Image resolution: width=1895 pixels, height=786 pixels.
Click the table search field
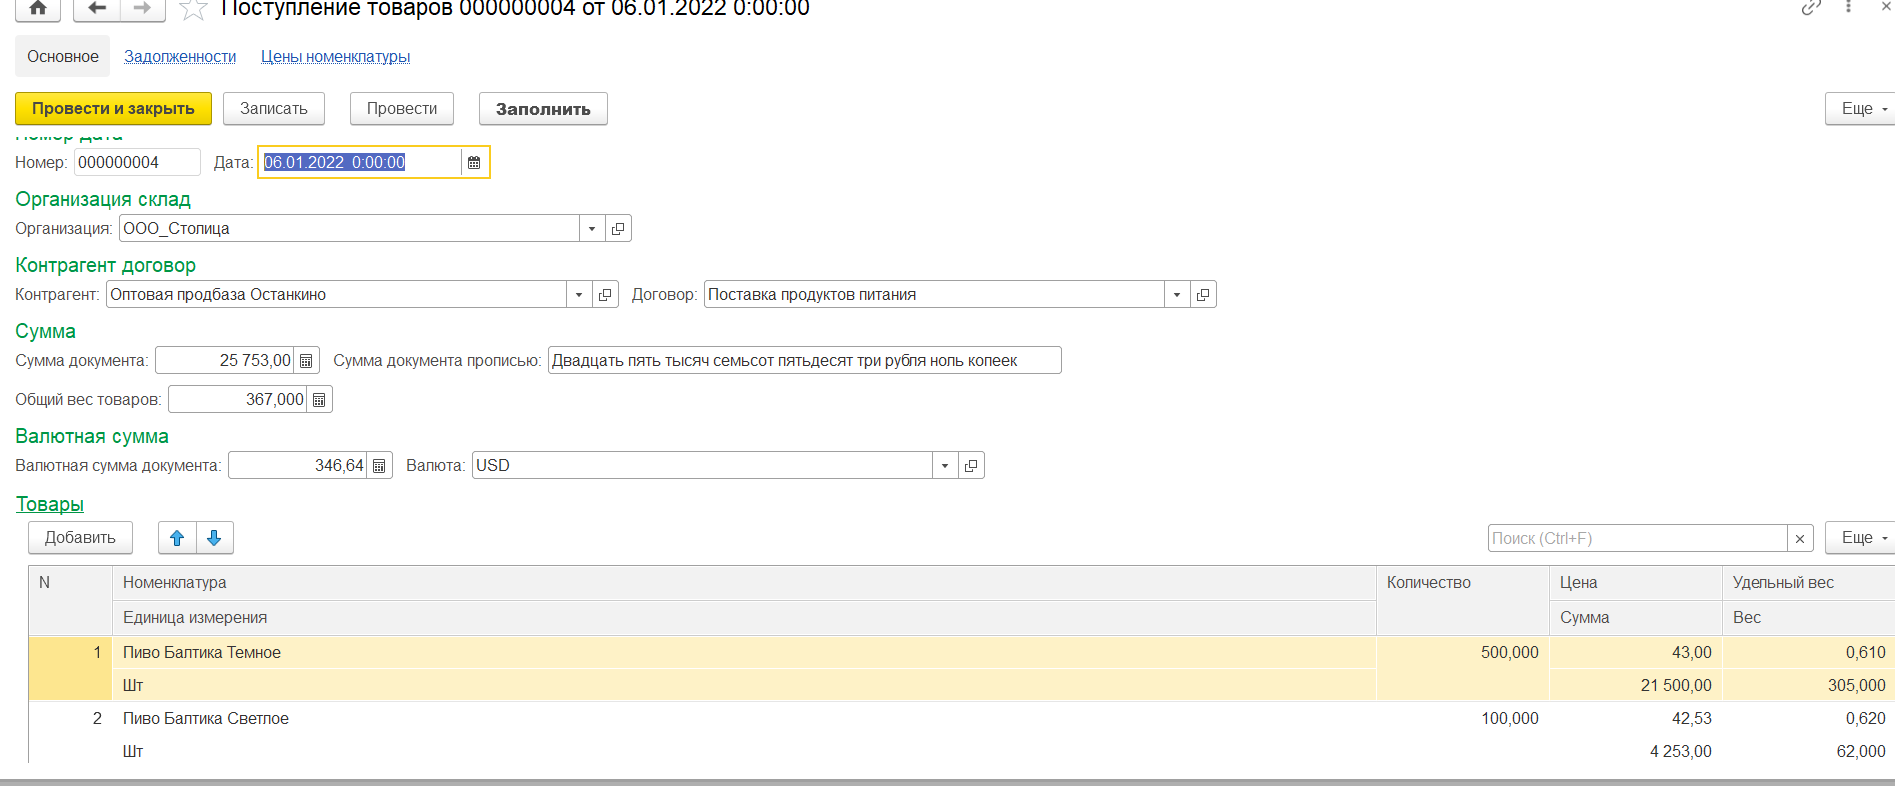[1636, 538]
